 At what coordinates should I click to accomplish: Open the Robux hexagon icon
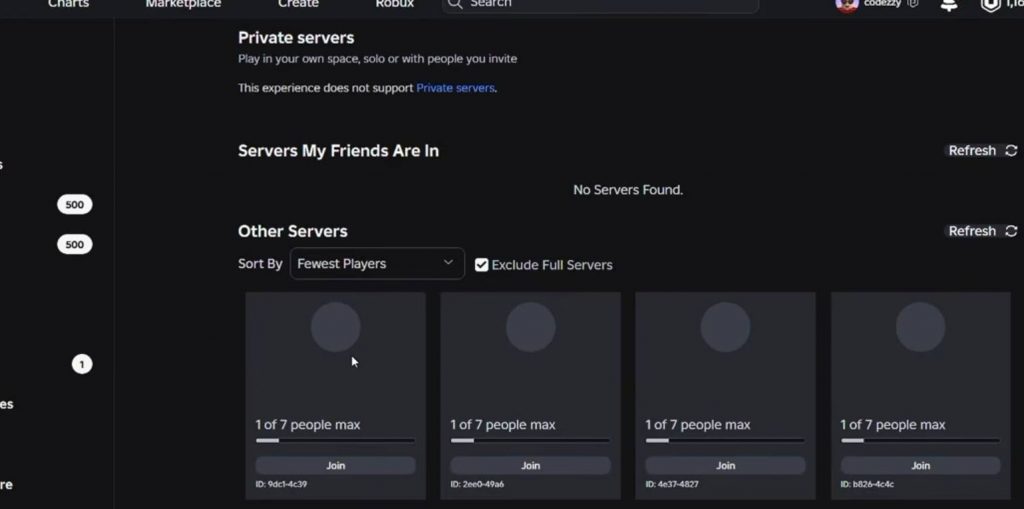[x=991, y=5]
